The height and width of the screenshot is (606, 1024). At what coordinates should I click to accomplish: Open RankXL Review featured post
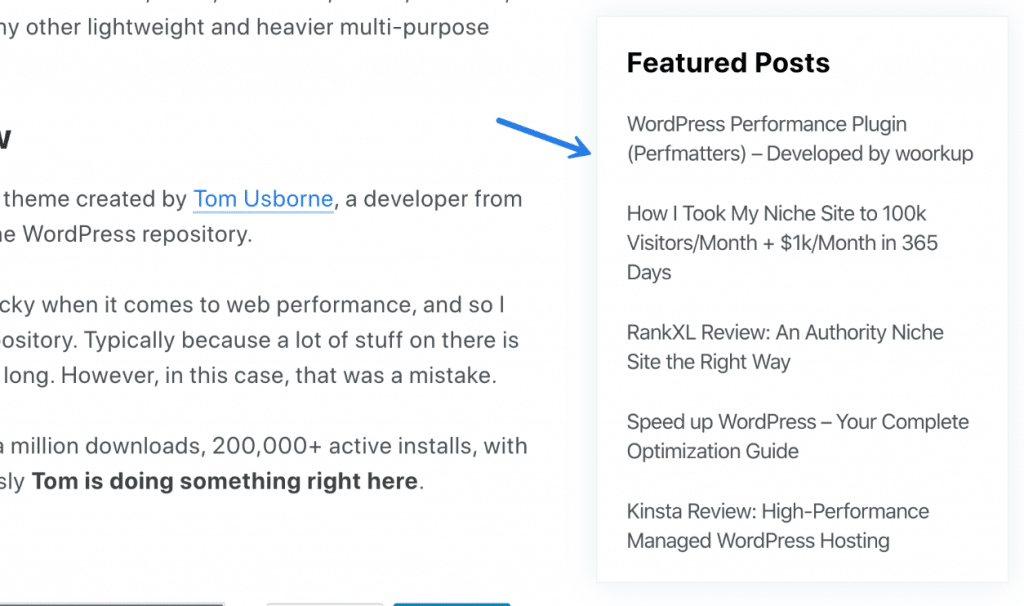click(785, 347)
